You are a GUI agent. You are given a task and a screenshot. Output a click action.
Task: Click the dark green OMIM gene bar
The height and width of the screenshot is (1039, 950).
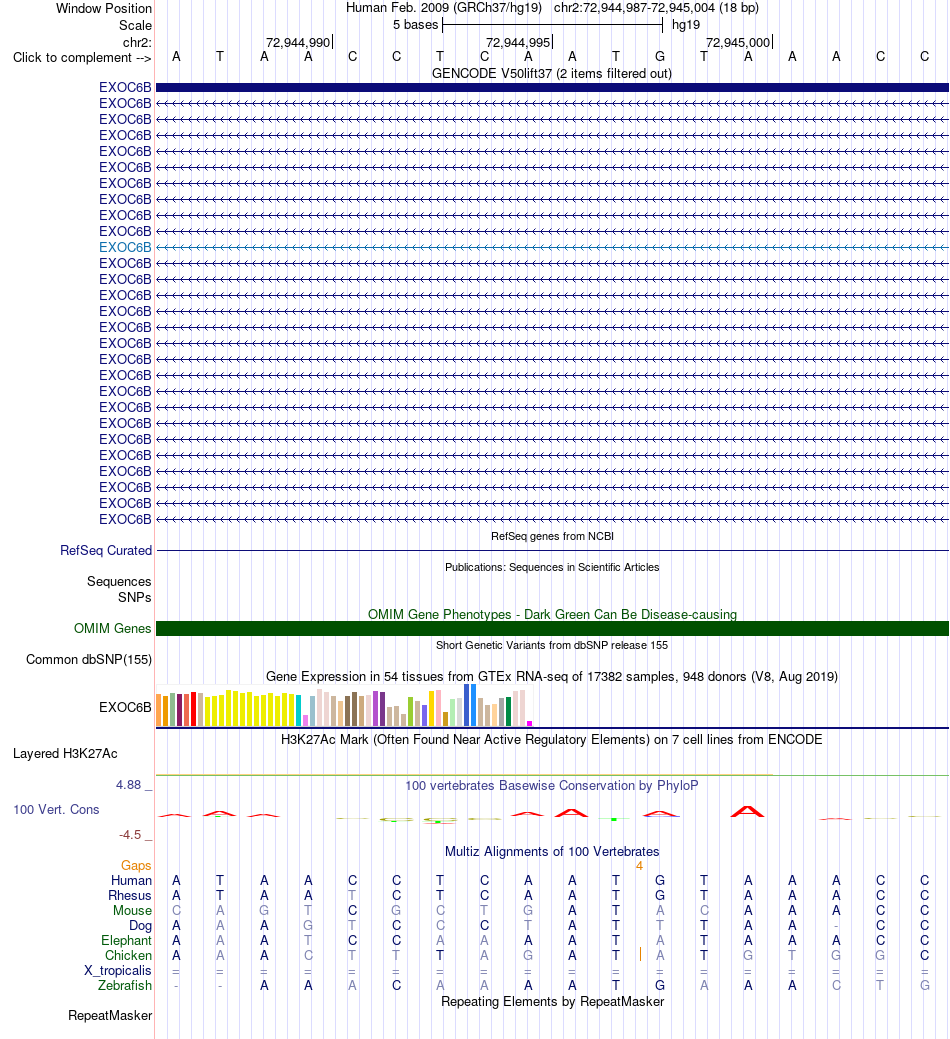point(552,628)
